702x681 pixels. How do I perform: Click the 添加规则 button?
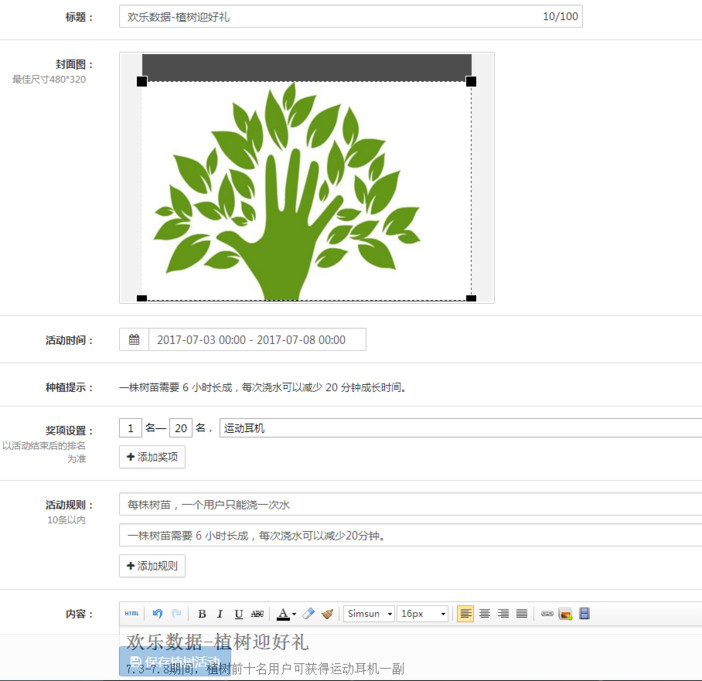coord(152,566)
